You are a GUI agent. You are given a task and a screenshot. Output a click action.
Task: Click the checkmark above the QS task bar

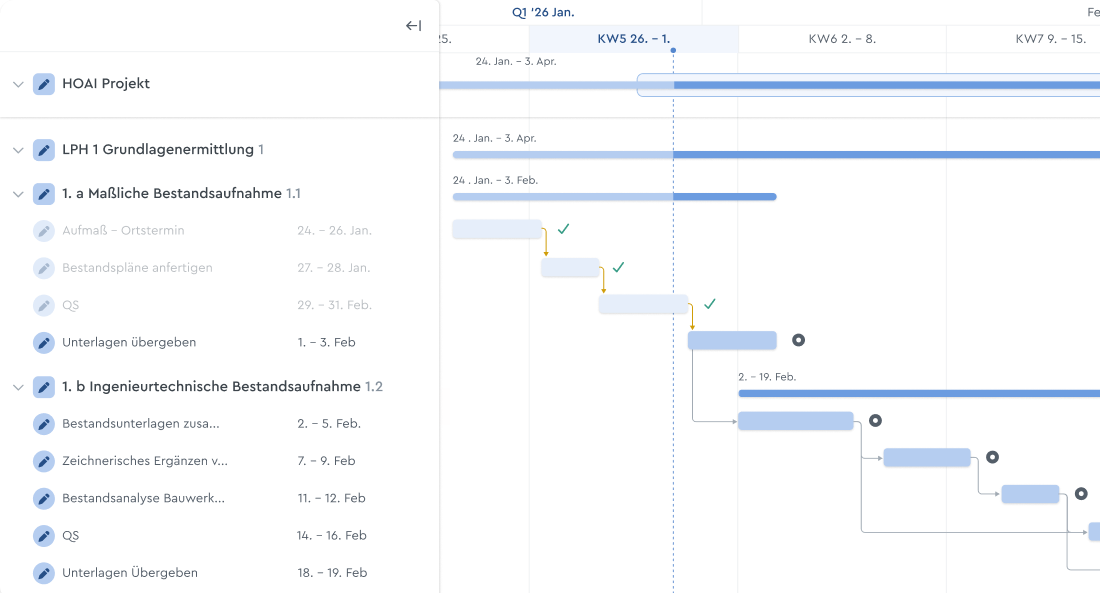(710, 304)
